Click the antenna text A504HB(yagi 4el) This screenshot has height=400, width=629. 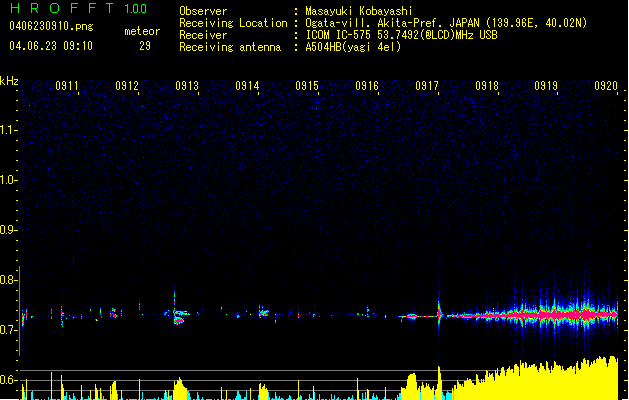point(353,47)
